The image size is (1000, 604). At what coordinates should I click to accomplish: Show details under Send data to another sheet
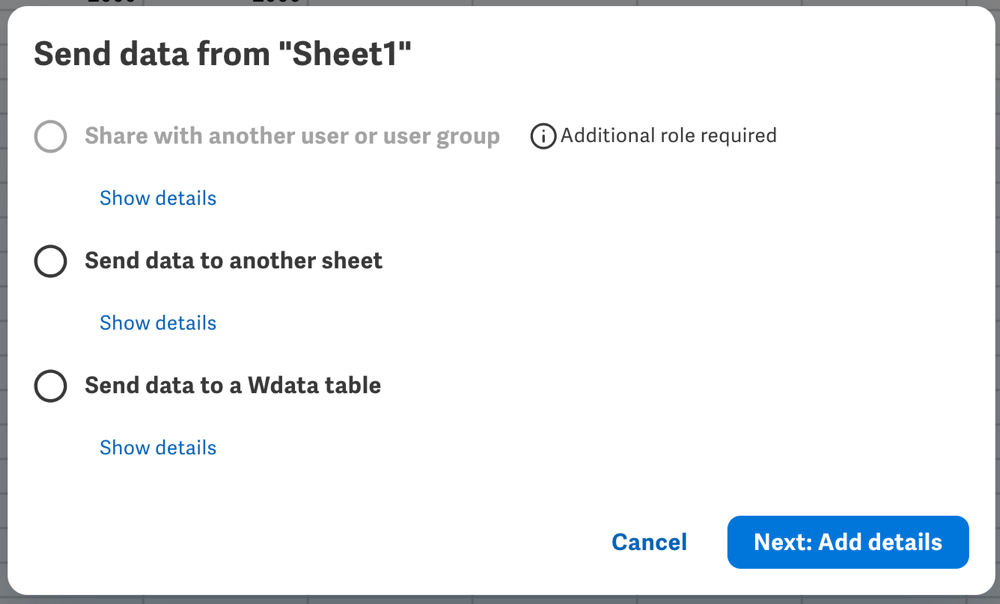(x=157, y=322)
